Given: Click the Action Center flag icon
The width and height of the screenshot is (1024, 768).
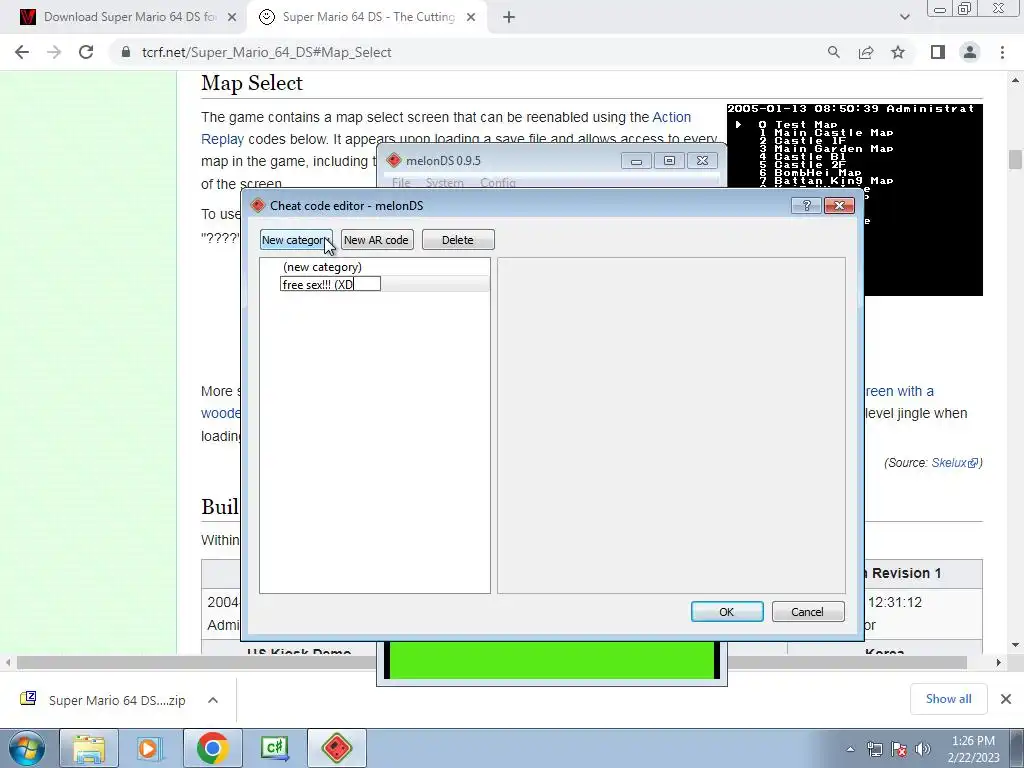Looking at the screenshot, I should pos(899,749).
